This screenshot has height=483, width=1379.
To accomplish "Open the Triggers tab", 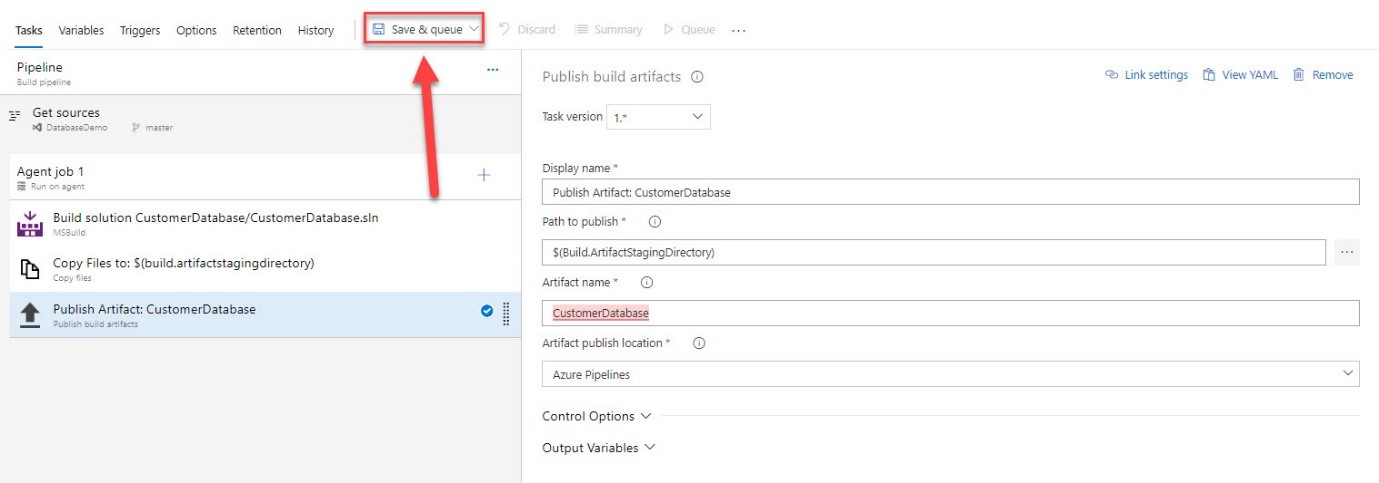I will (x=140, y=30).
